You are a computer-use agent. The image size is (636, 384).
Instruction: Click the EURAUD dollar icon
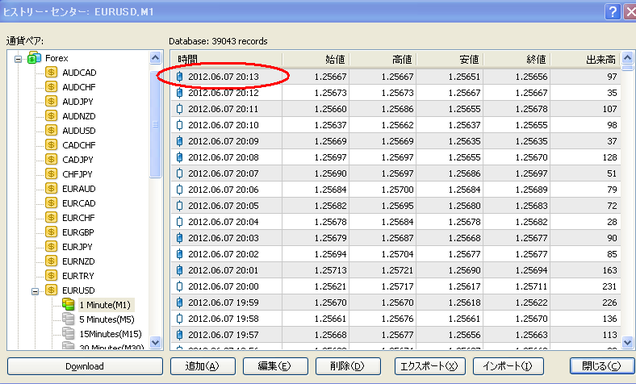coord(51,189)
